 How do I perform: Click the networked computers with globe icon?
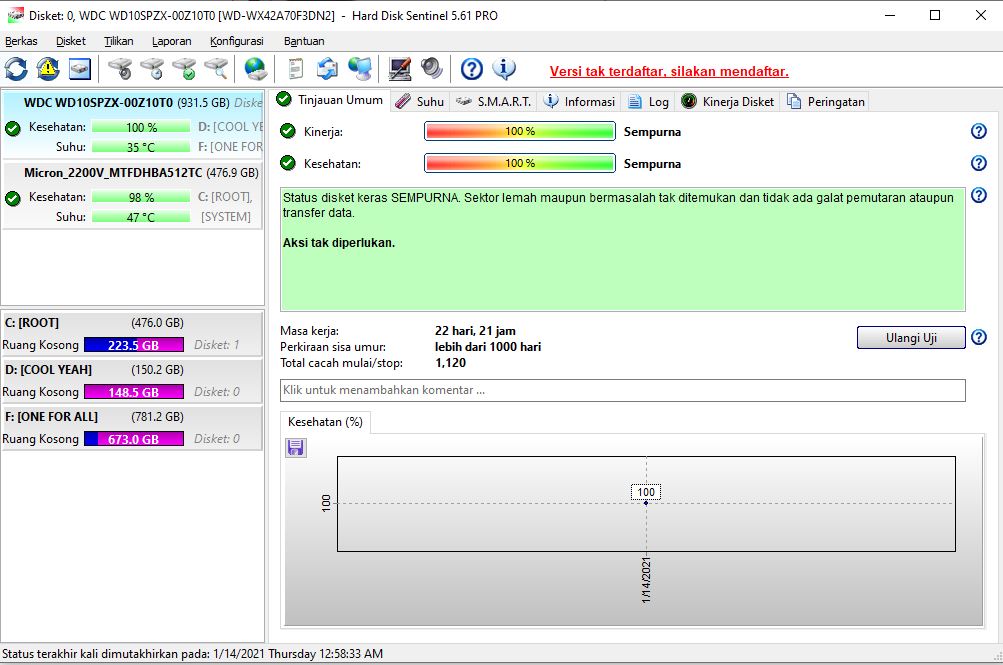(360, 69)
